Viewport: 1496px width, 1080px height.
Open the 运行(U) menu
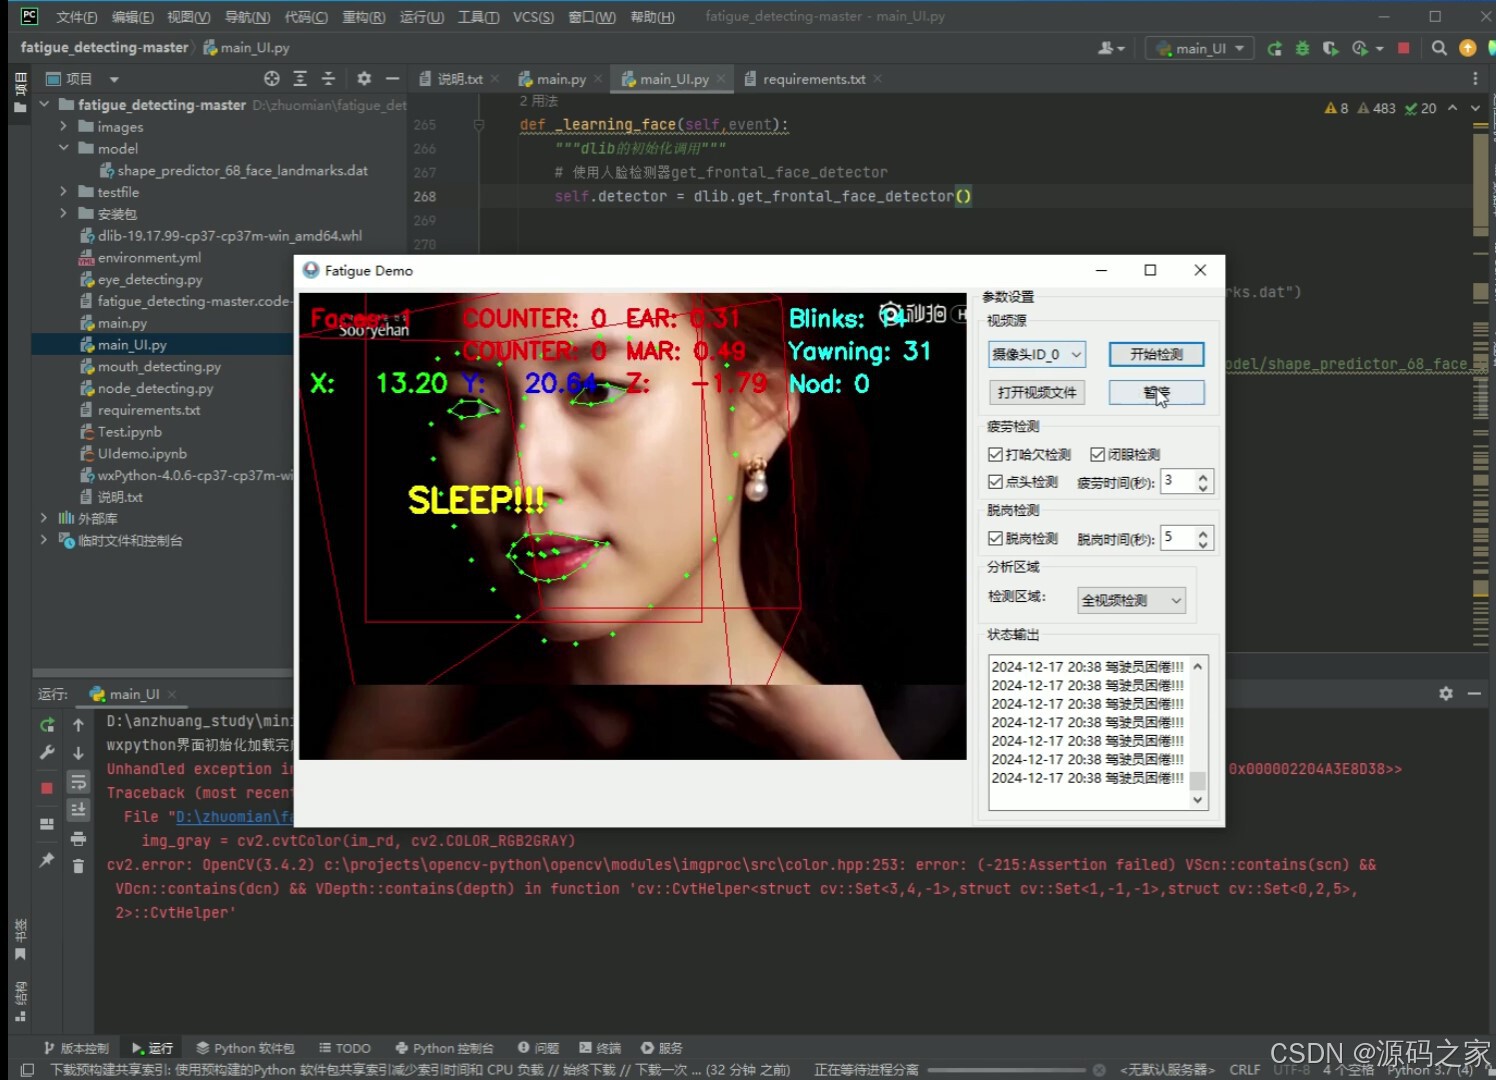422,17
